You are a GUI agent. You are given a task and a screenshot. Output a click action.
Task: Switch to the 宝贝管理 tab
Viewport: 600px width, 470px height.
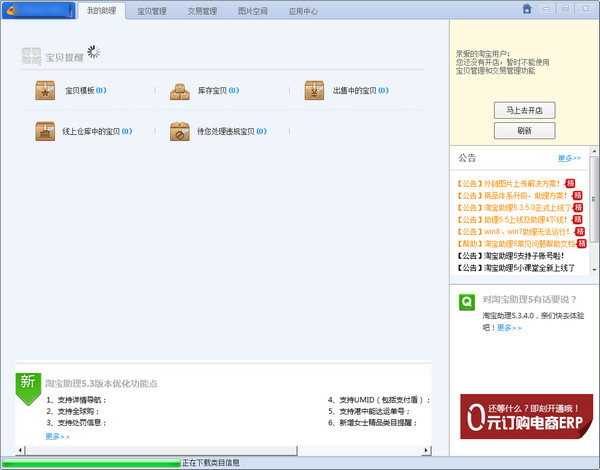tap(152, 11)
